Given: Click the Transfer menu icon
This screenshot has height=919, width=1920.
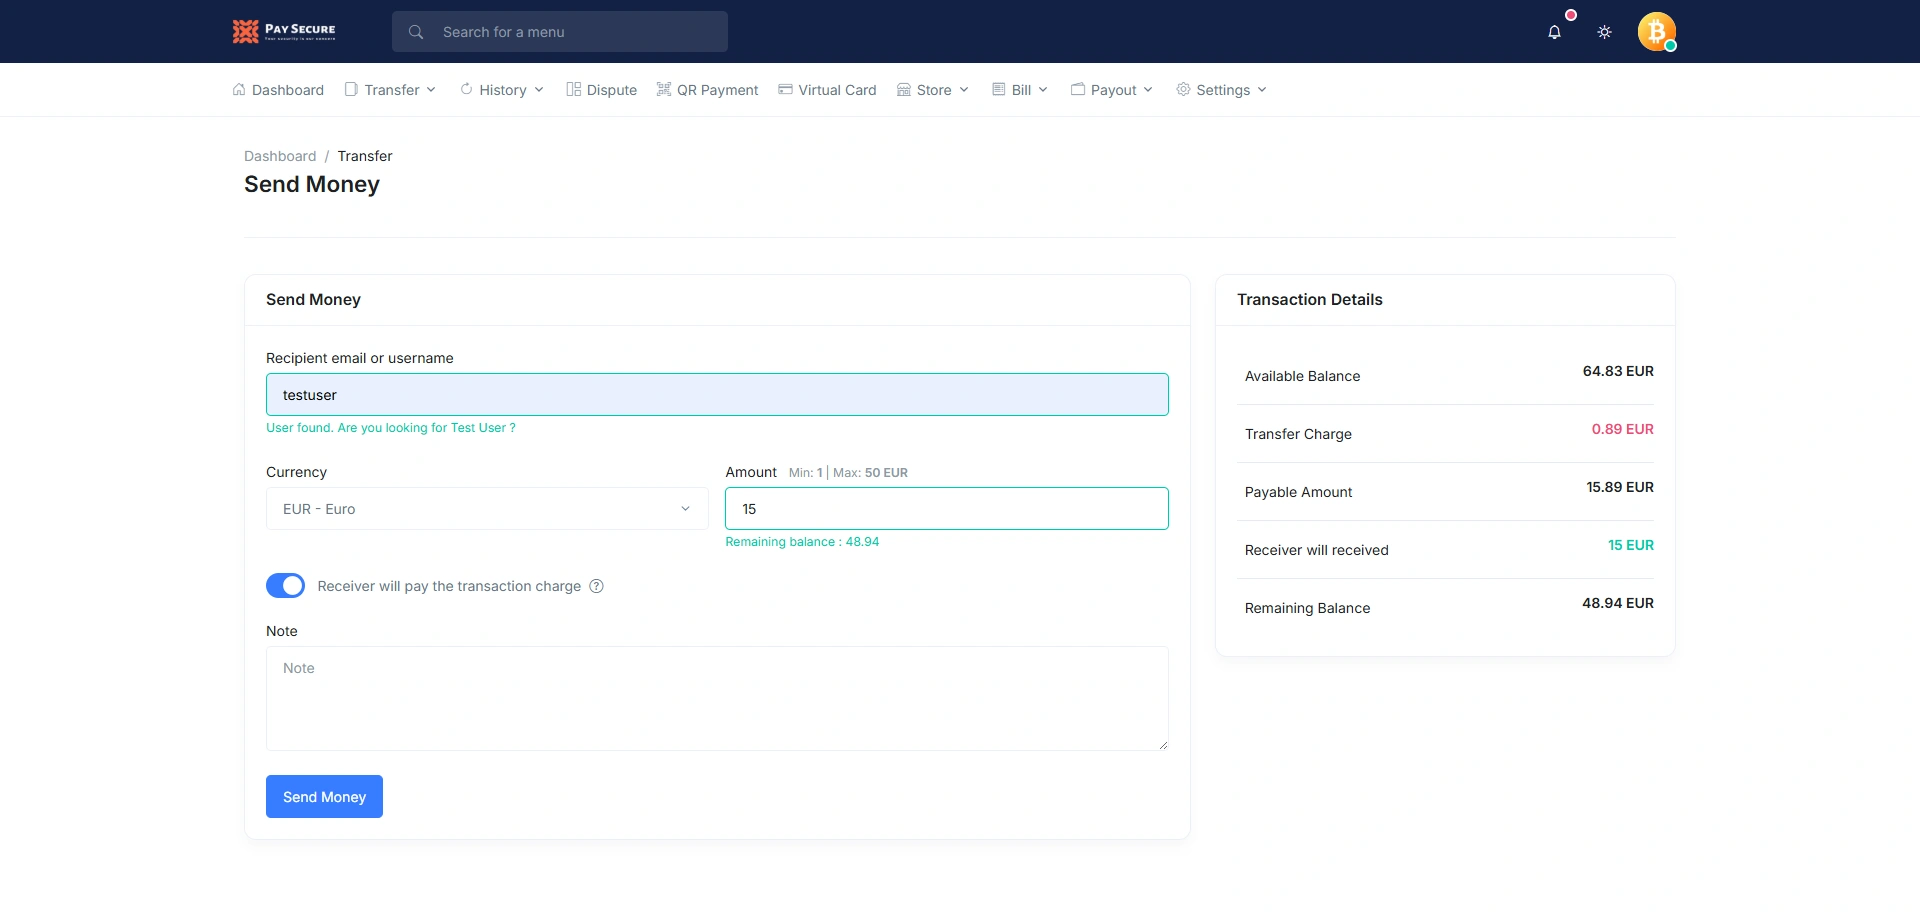Looking at the screenshot, I should tap(351, 89).
